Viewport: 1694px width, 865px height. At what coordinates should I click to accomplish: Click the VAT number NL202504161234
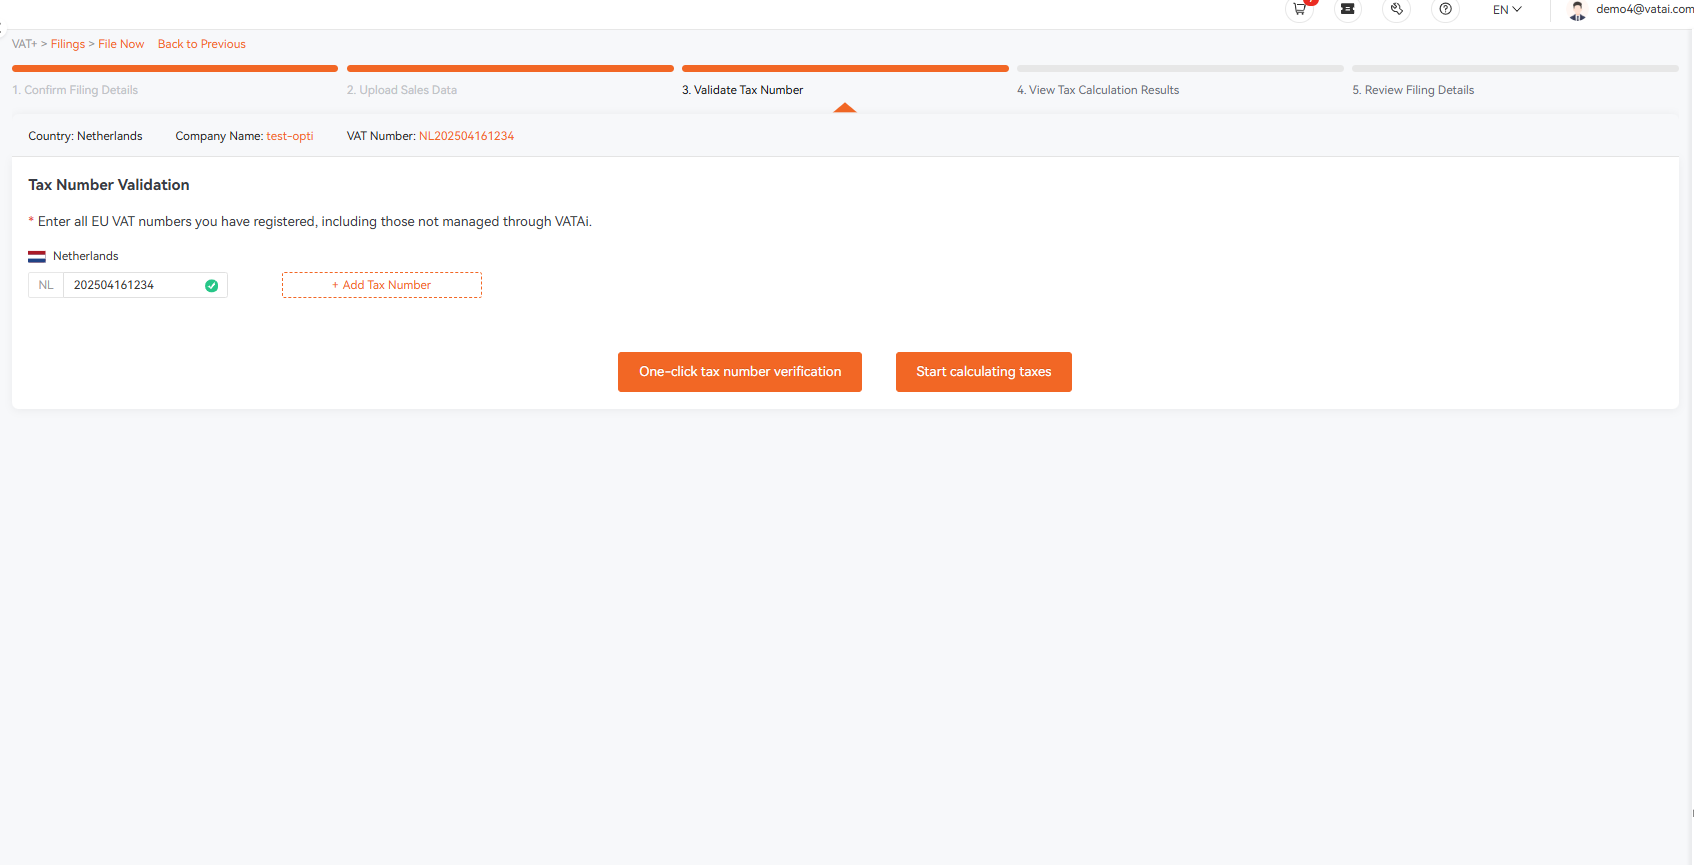(x=466, y=136)
